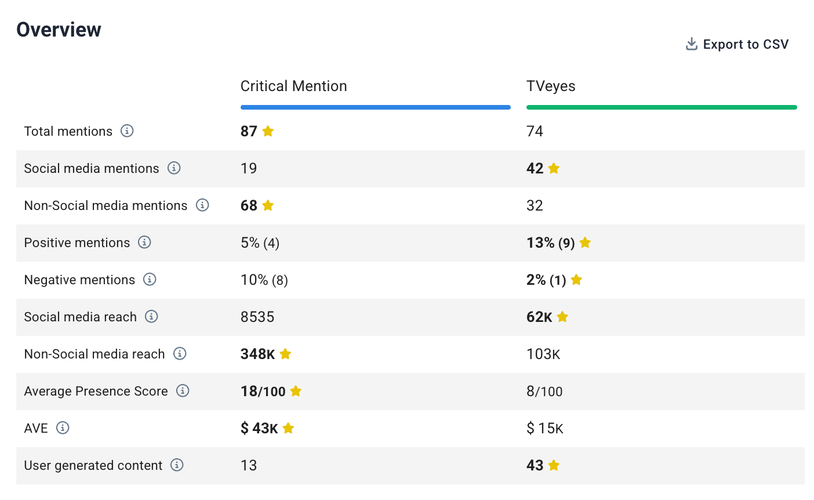Click the star next to 2% (1) negative mentions
814x500 pixels.
coord(576,280)
